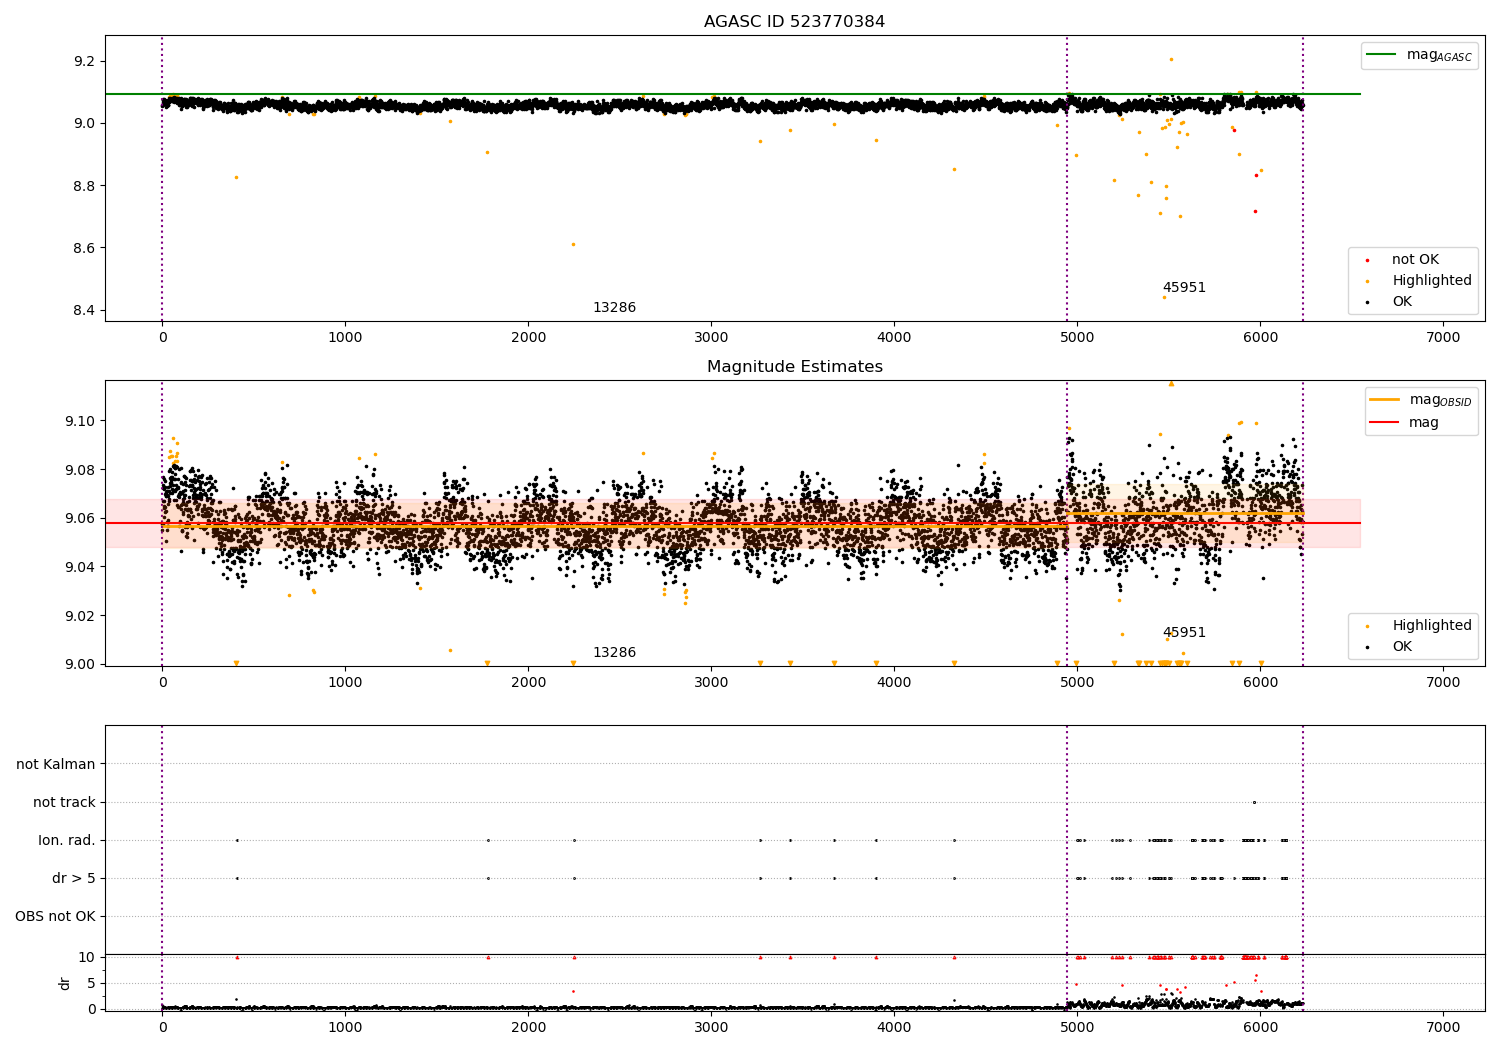The height and width of the screenshot is (1050, 1500).
Task: Click the 8.8 y-tick in top plot
Action: 84,187
